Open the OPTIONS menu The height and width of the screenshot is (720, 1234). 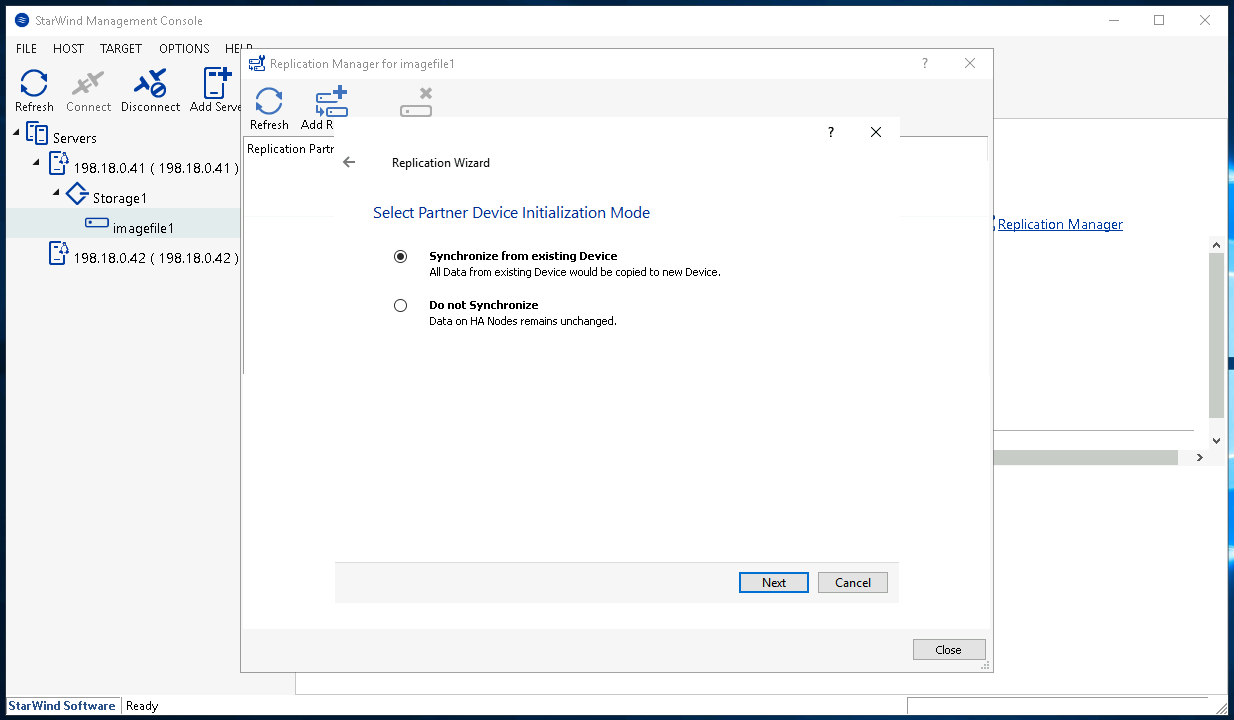click(x=184, y=48)
